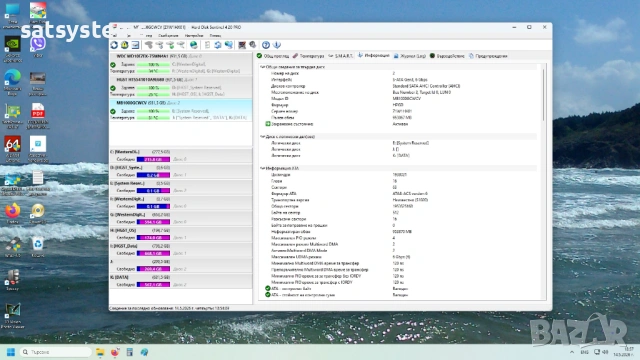
Task: Open the Alerts tab at far right
Action: point(488,56)
